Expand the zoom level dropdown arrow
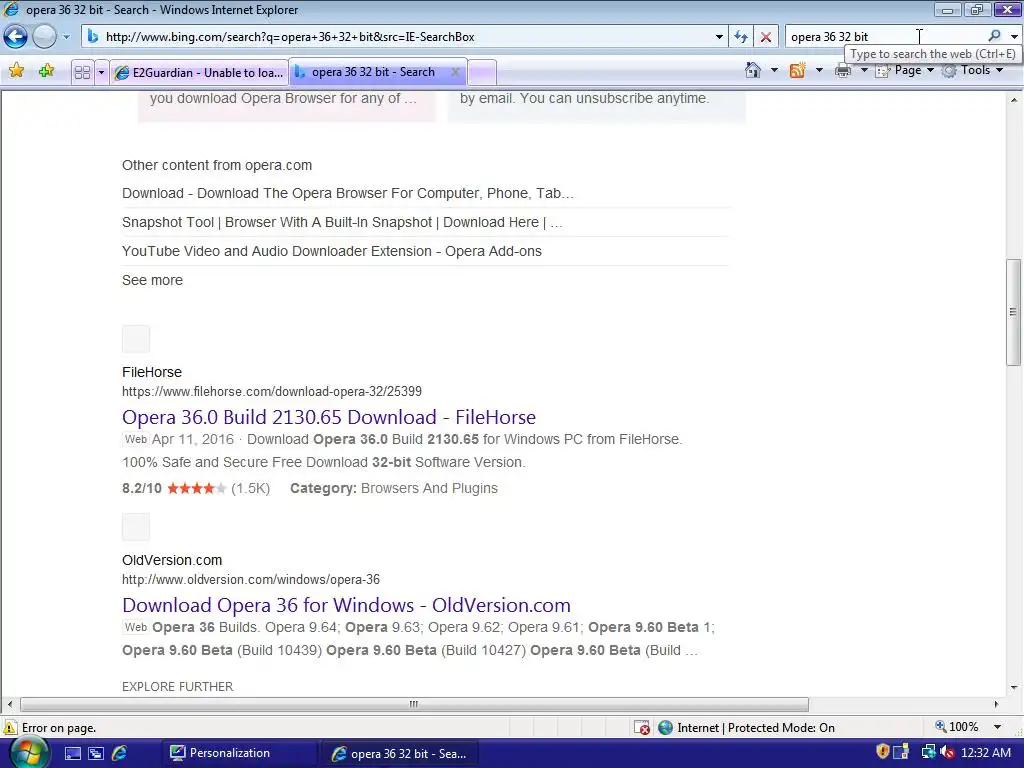1024x768 pixels. [998, 727]
